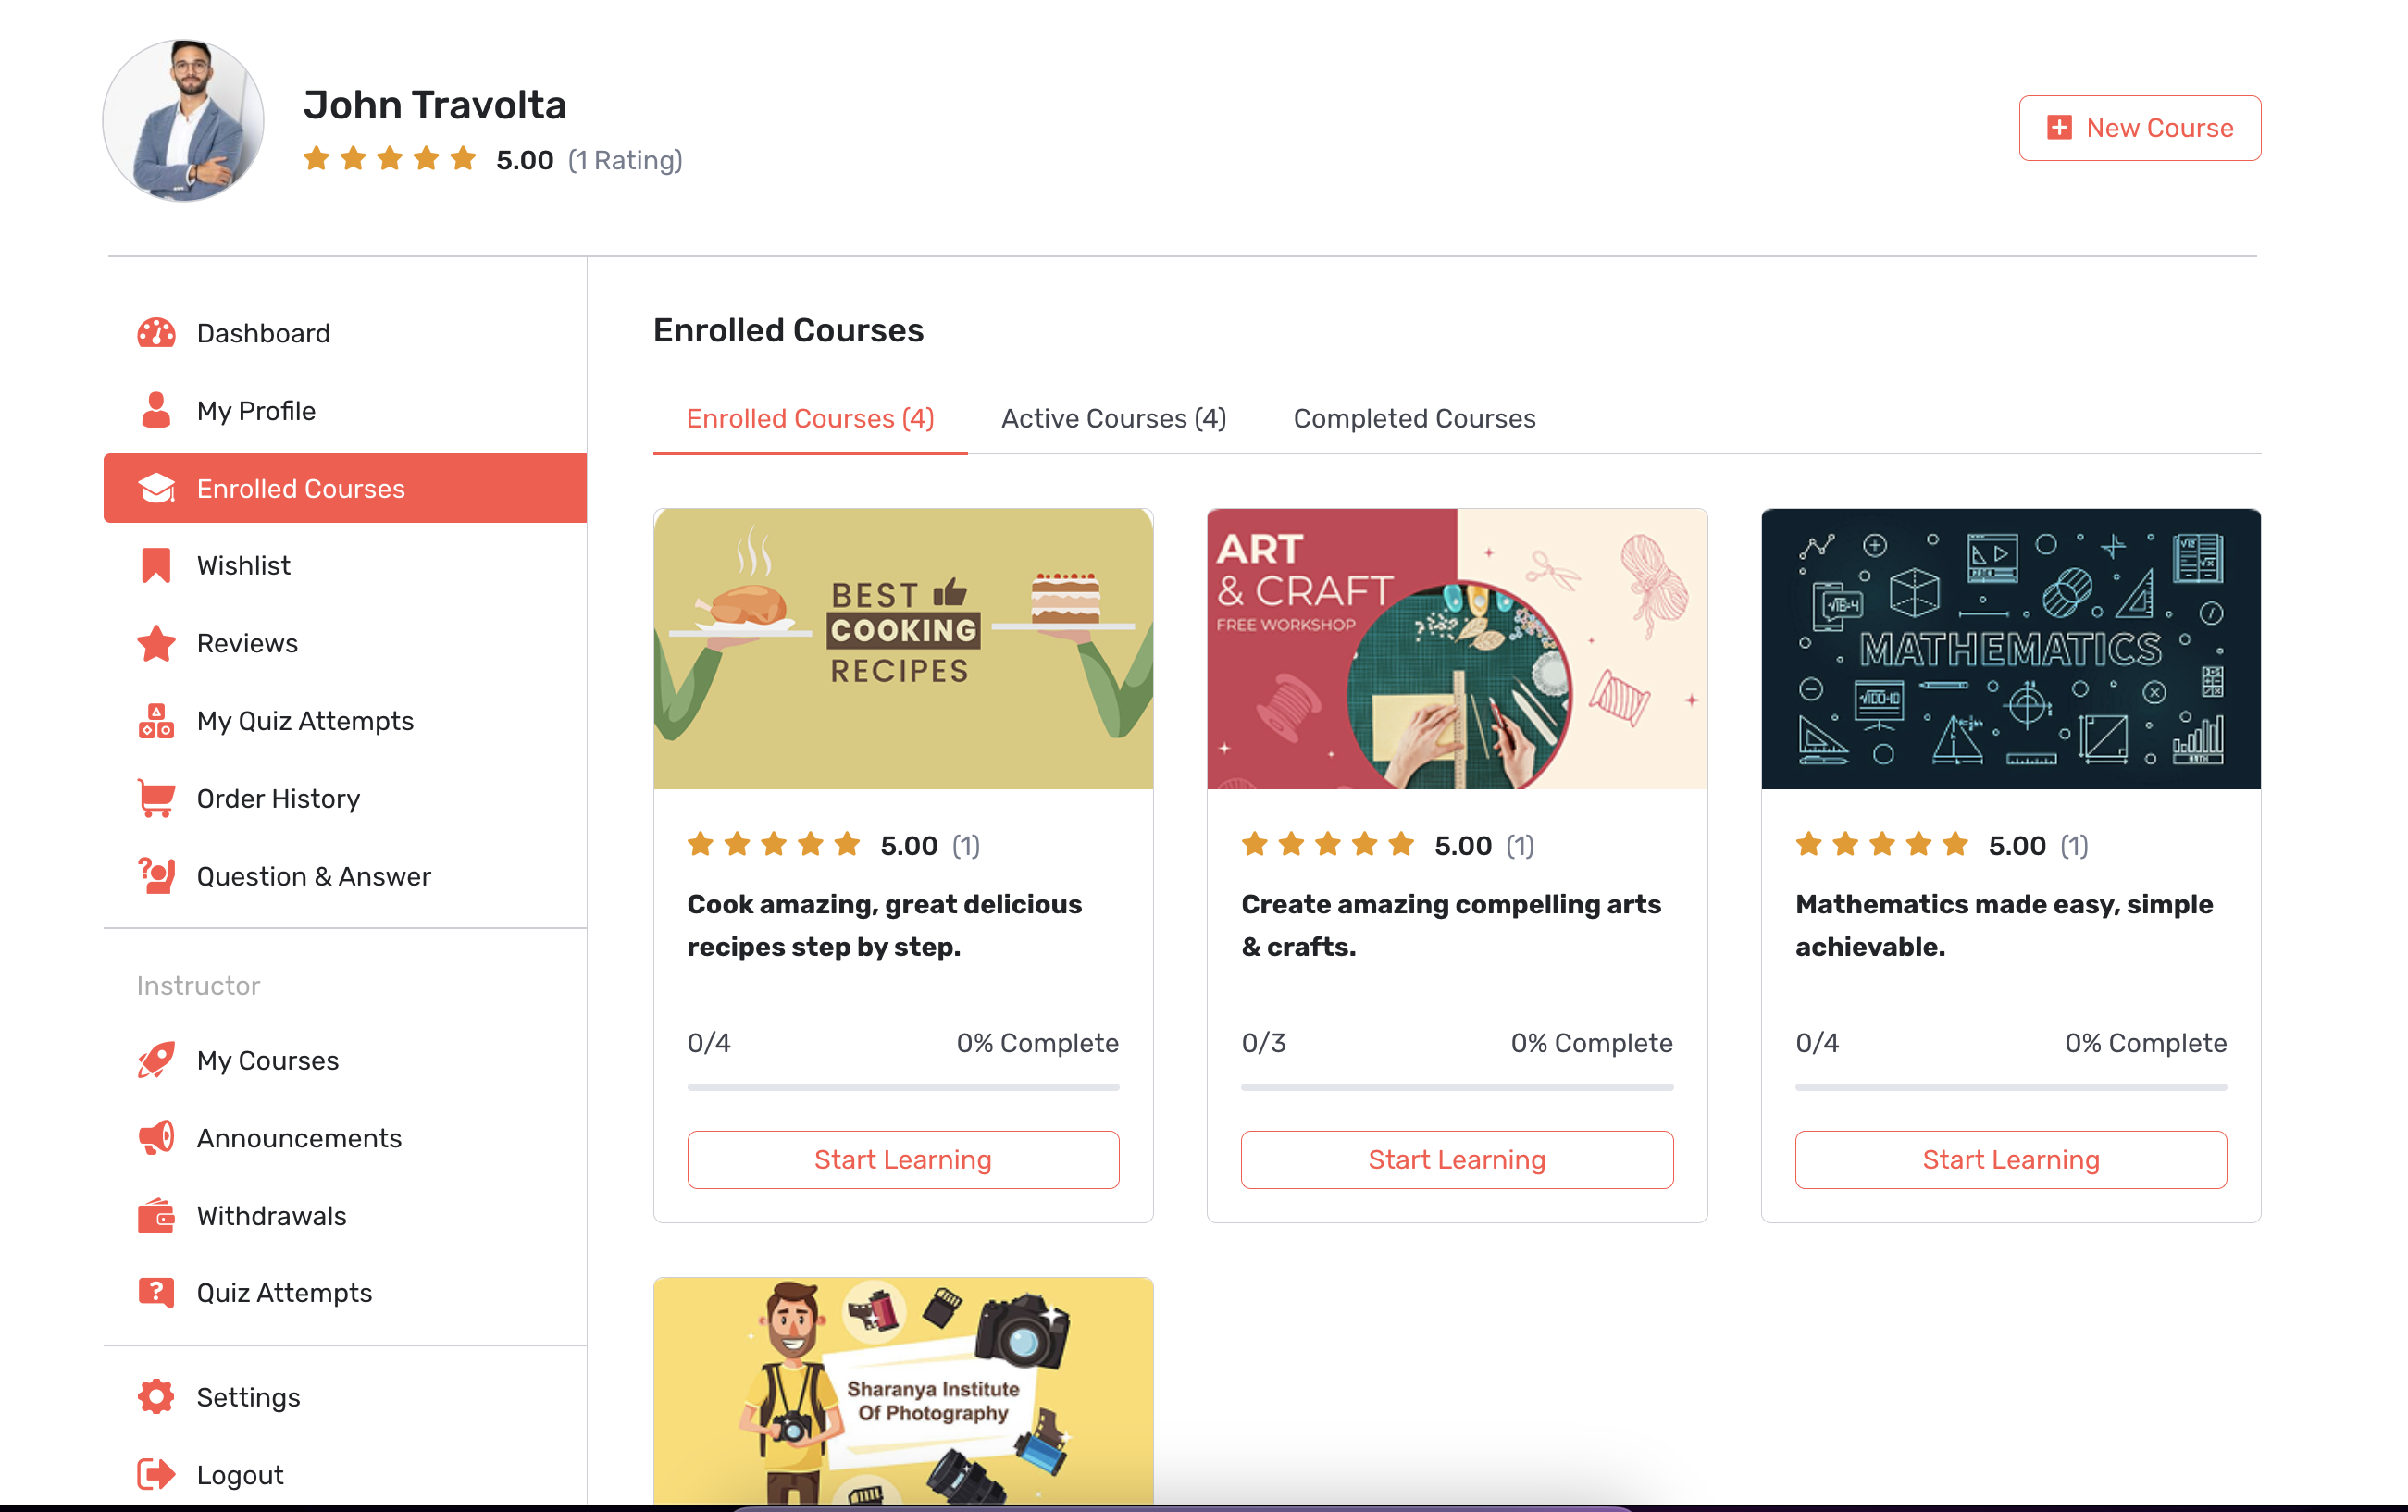The height and width of the screenshot is (1512, 2408).
Task: Click the Withdrawals wallet icon
Action: [156, 1216]
